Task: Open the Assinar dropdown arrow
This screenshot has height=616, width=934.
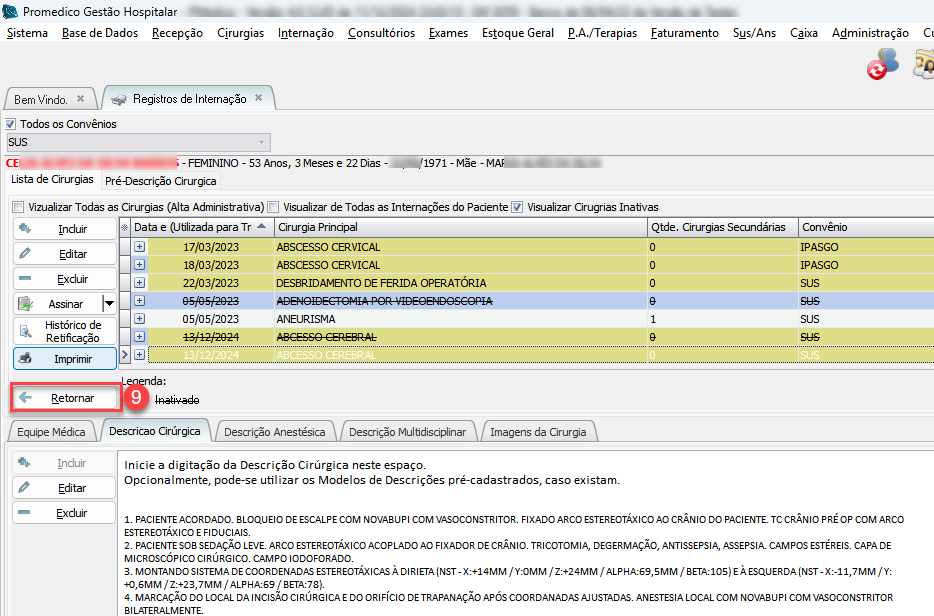Action: click(110, 304)
